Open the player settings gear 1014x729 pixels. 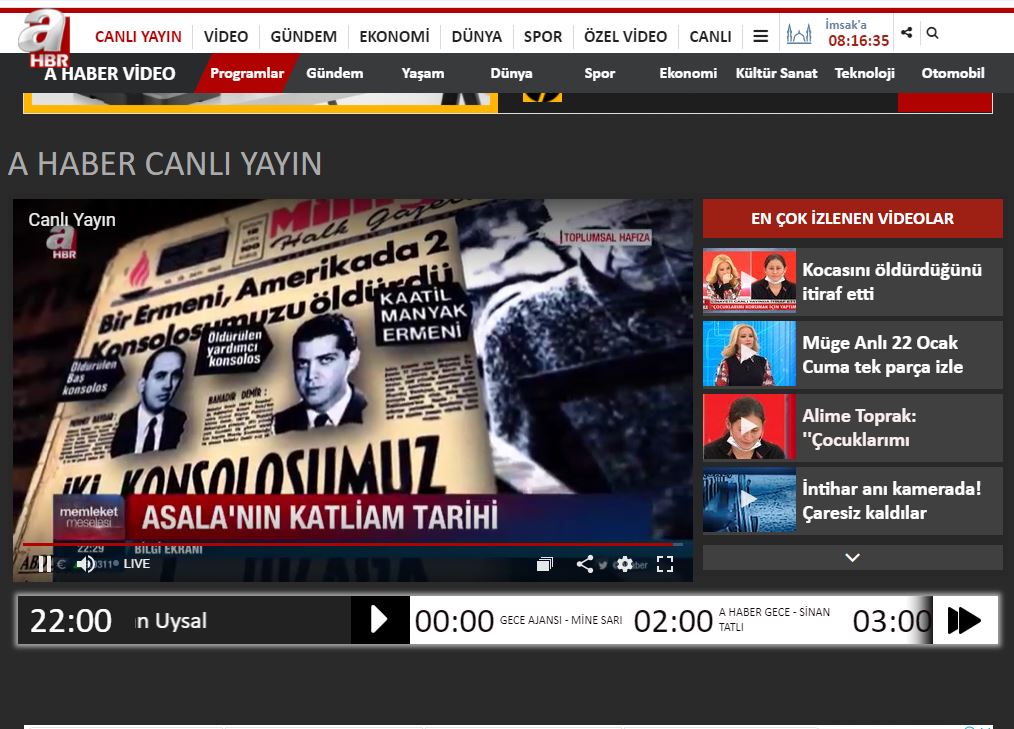625,564
